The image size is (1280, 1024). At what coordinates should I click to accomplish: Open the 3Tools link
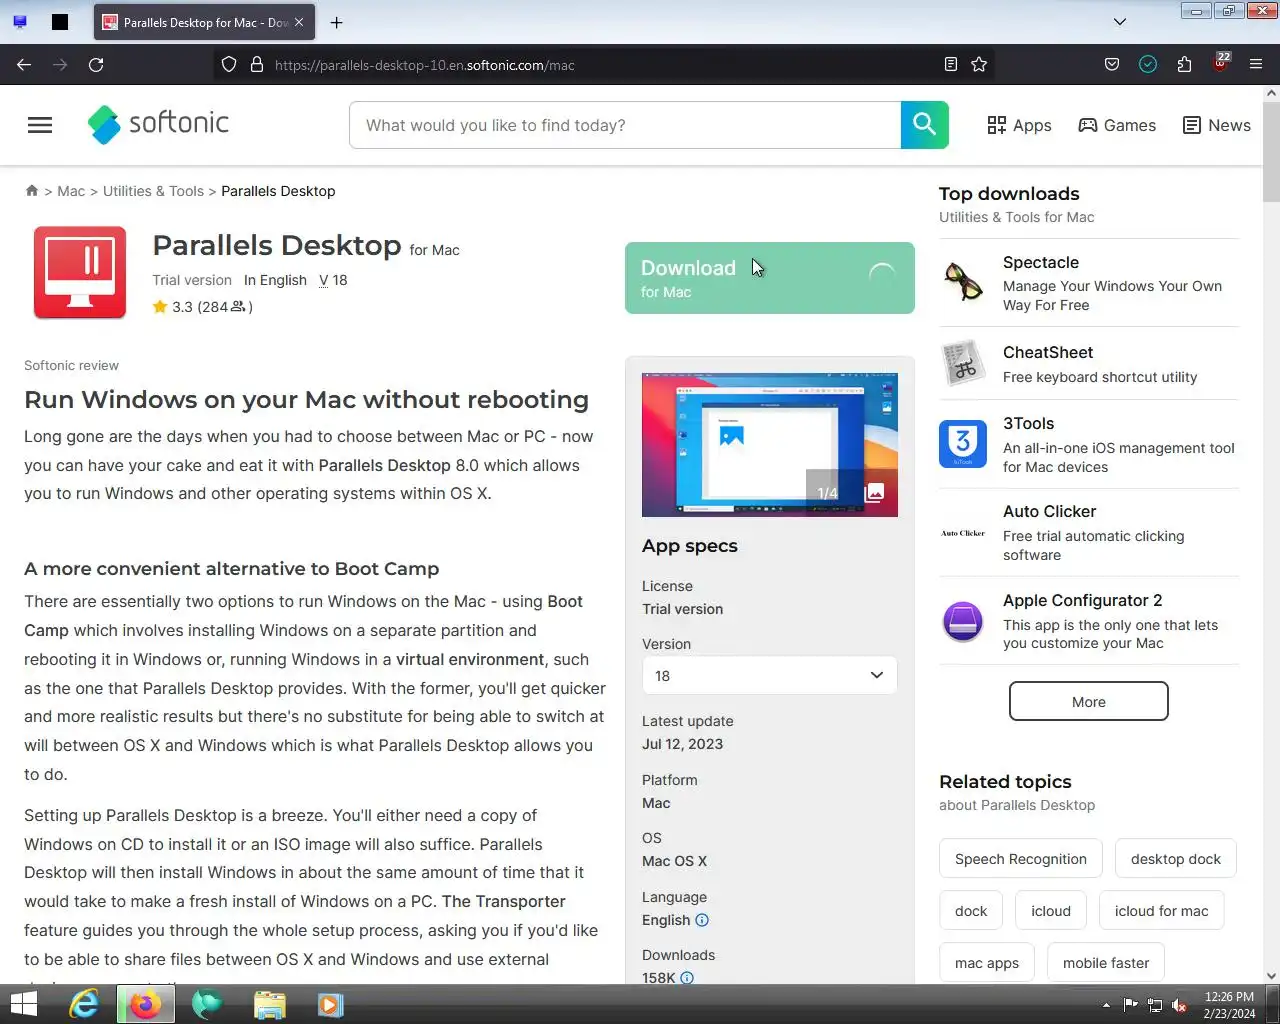pyautogui.click(x=1028, y=423)
